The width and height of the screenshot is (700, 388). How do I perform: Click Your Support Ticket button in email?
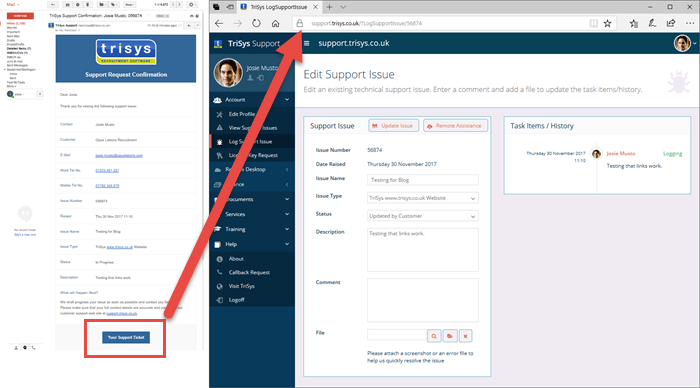[126, 338]
